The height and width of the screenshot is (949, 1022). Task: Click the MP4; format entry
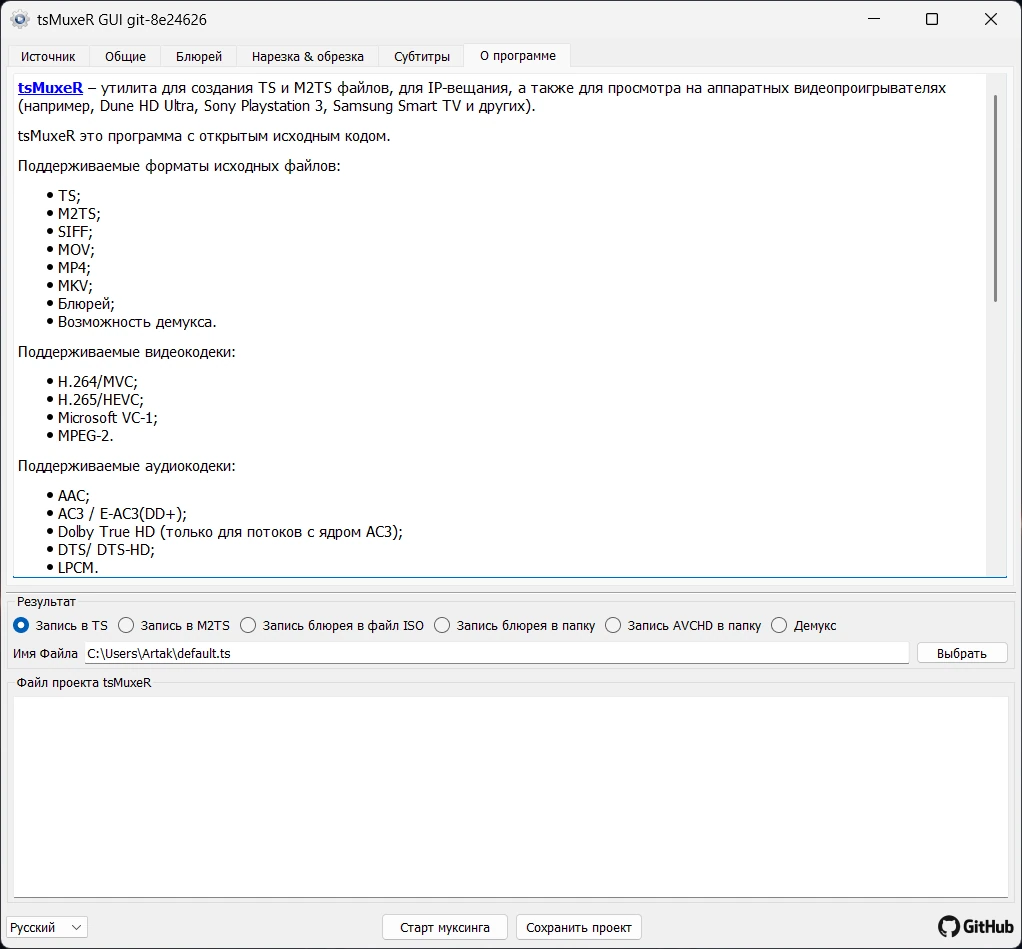pos(74,268)
